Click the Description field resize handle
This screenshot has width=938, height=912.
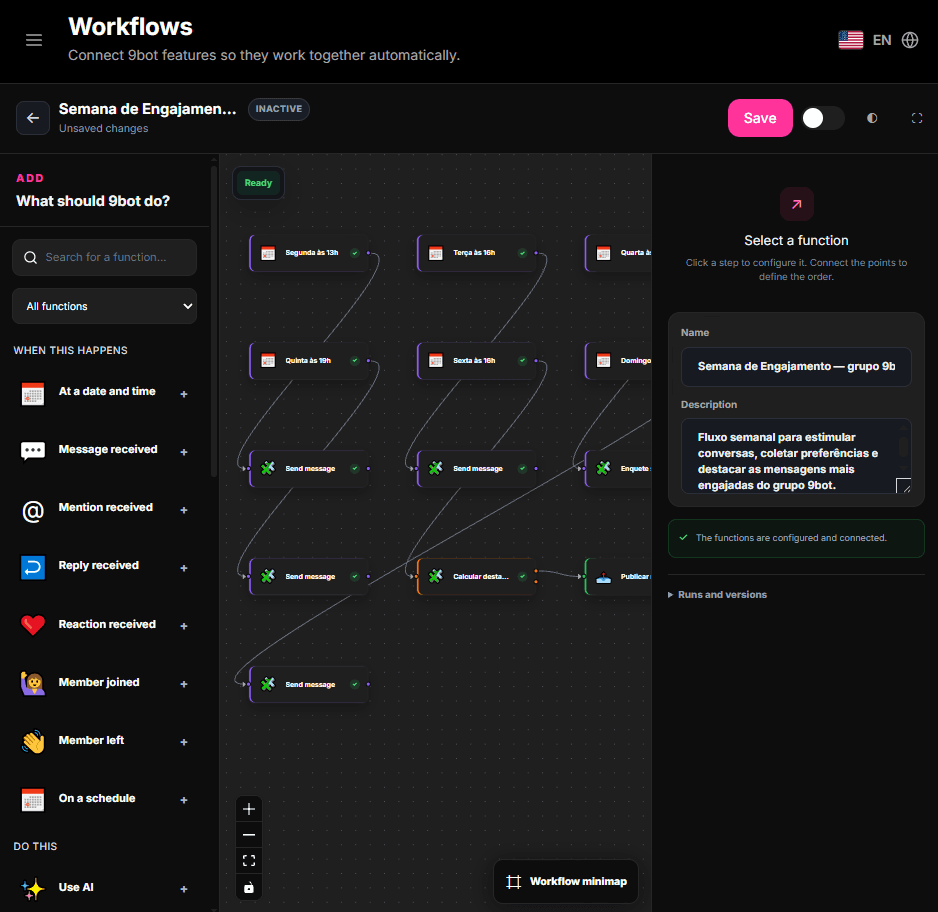pos(903,486)
